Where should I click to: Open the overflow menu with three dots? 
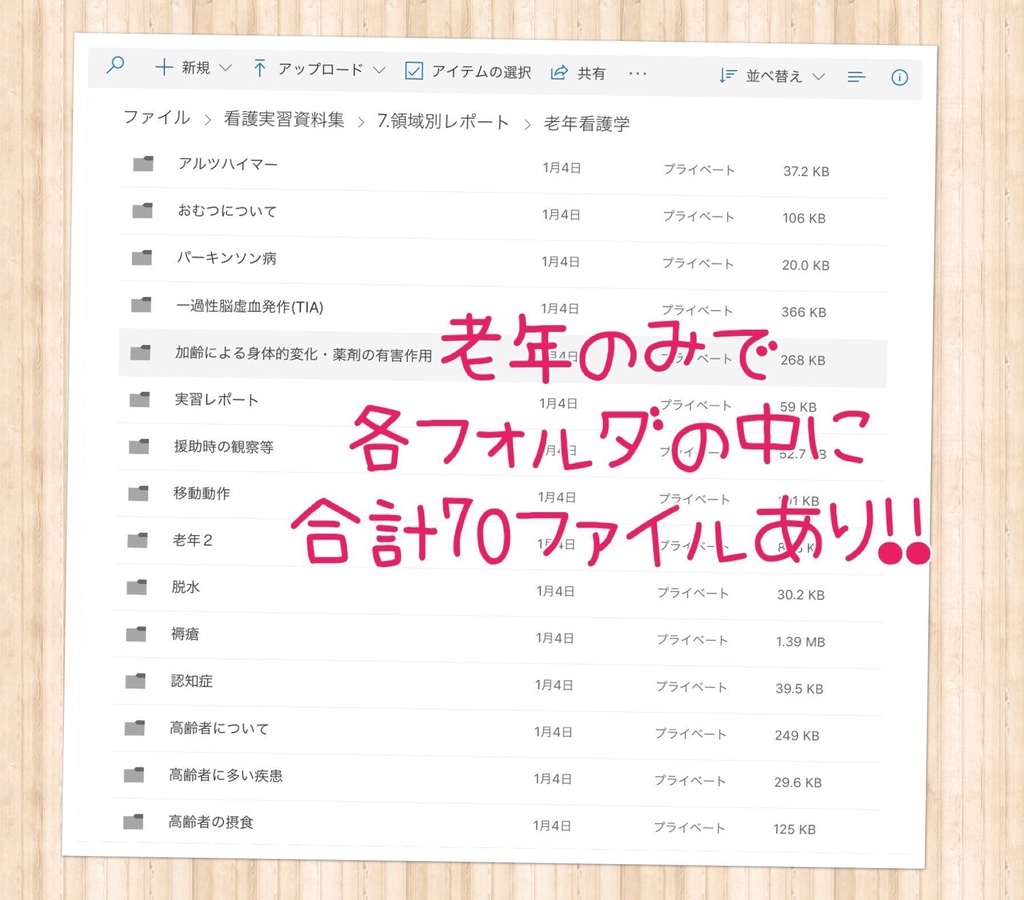pyautogui.click(x=637, y=72)
